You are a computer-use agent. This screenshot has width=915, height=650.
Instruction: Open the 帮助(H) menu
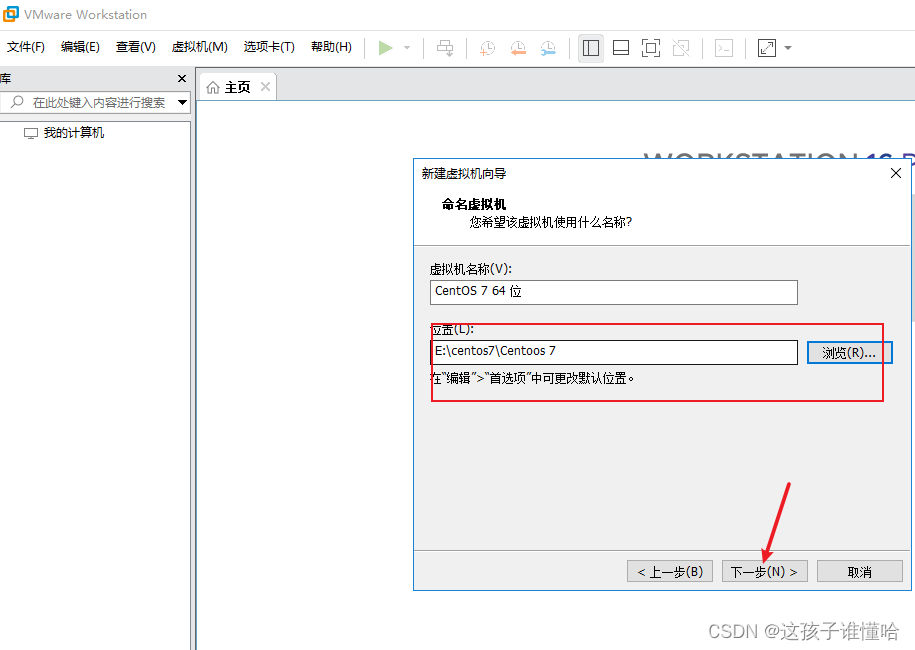click(x=331, y=47)
